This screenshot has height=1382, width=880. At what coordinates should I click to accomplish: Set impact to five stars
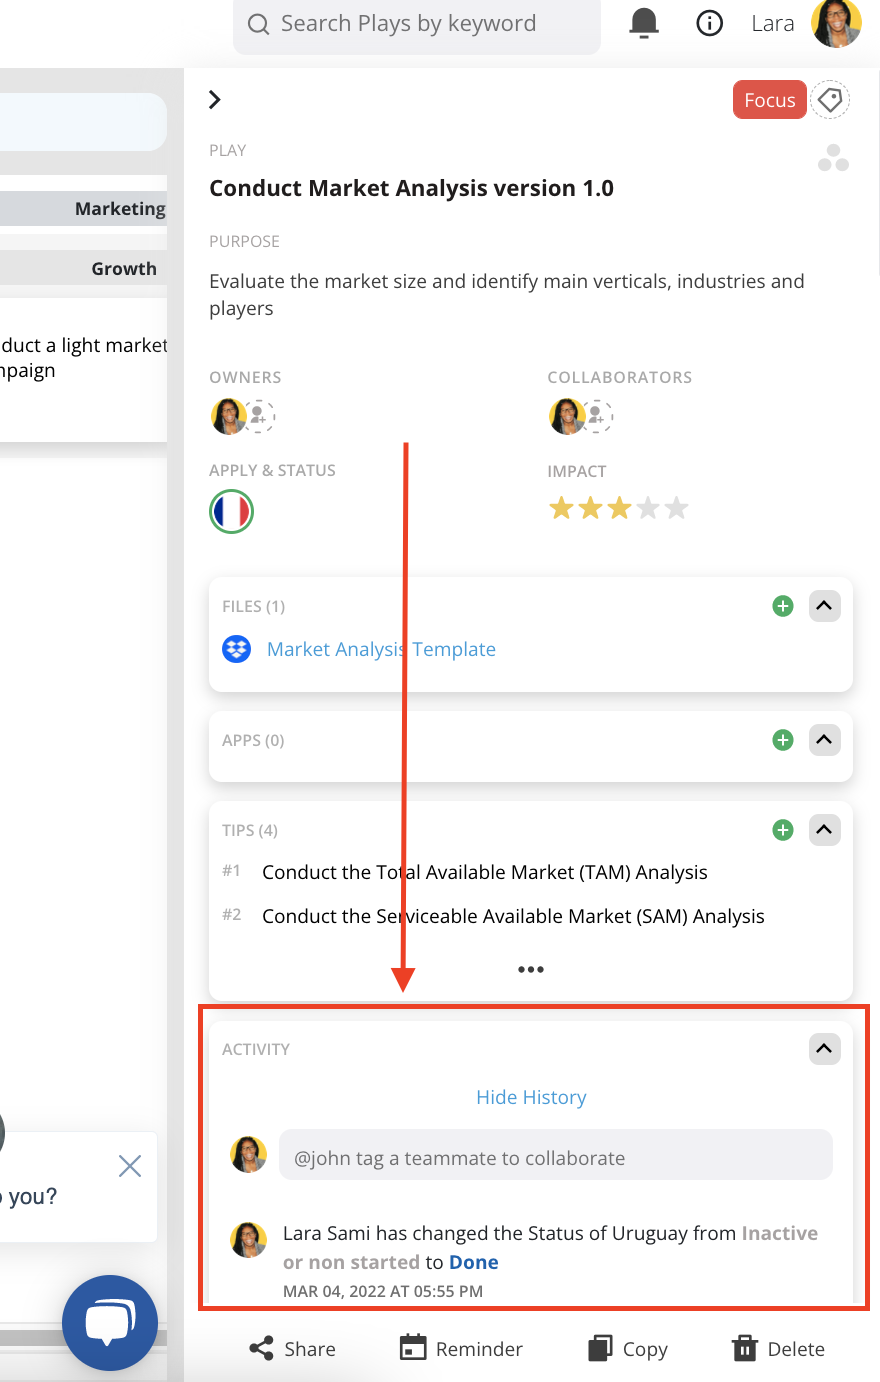[677, 508]
